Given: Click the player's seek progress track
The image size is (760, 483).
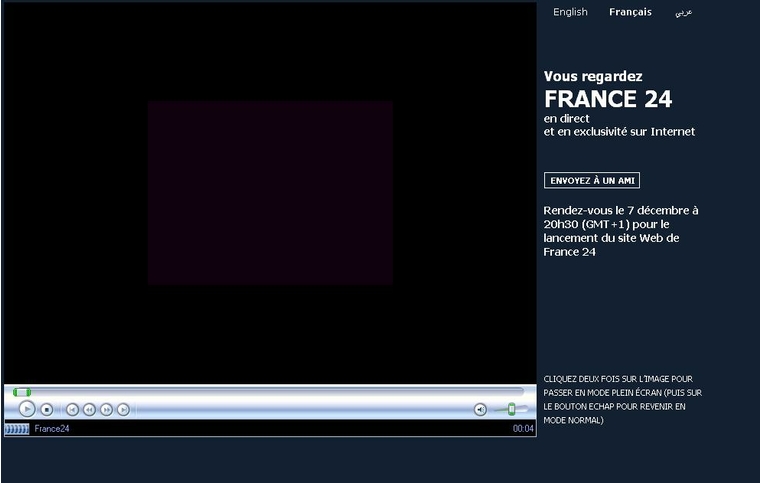Looking at the screenshot, I should pyautogui.click(x=269, y=391).
